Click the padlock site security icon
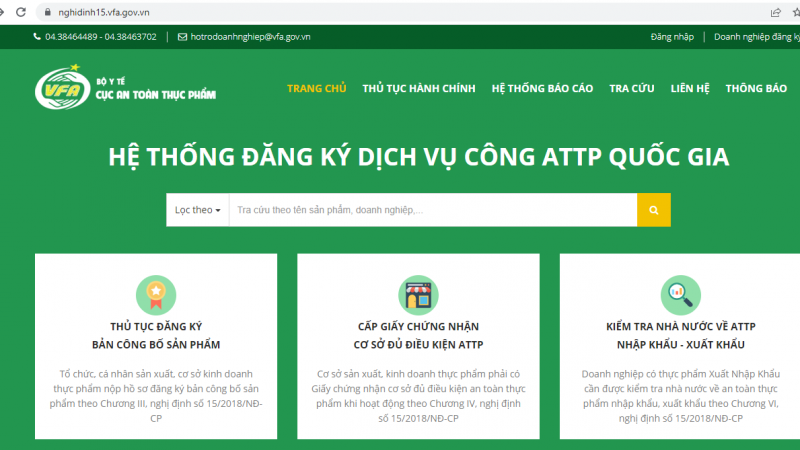The image size is (800, 450). click(46, 12)
